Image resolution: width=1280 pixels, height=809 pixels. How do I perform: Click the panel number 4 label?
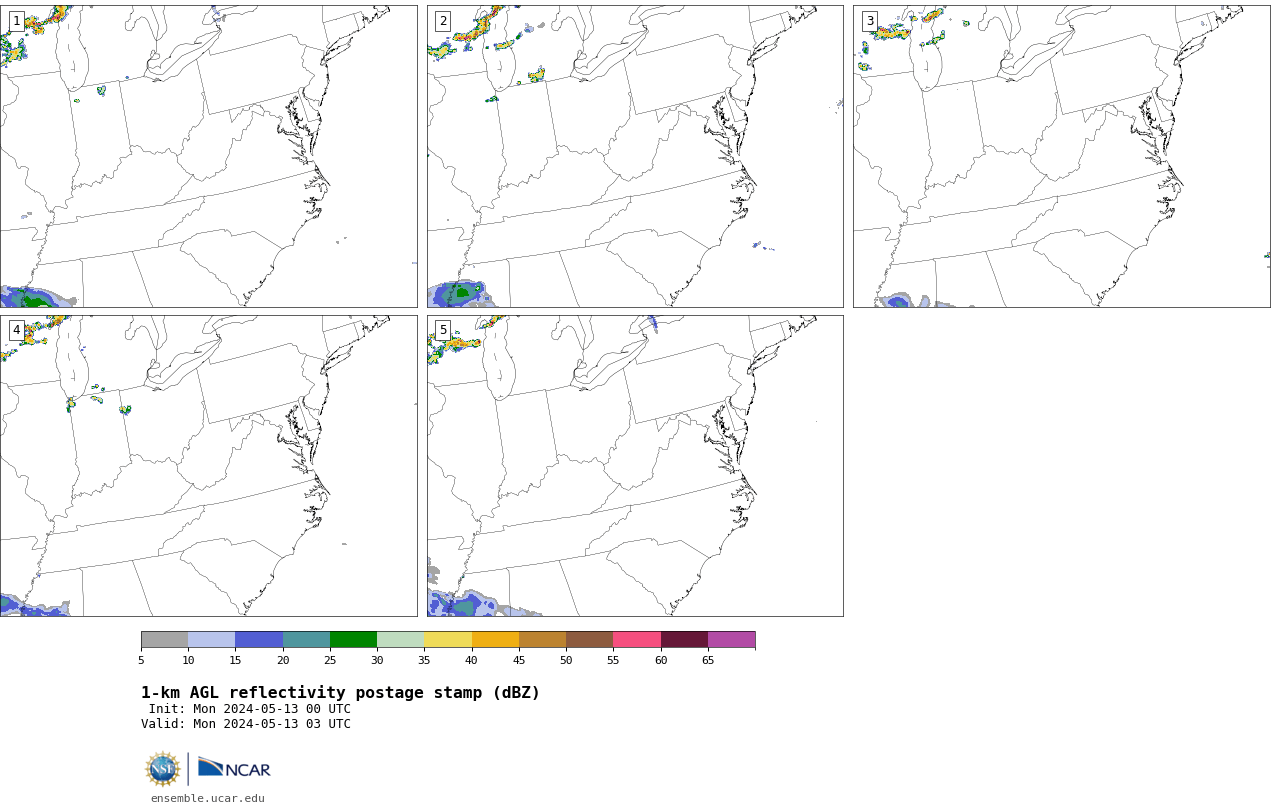16,330
